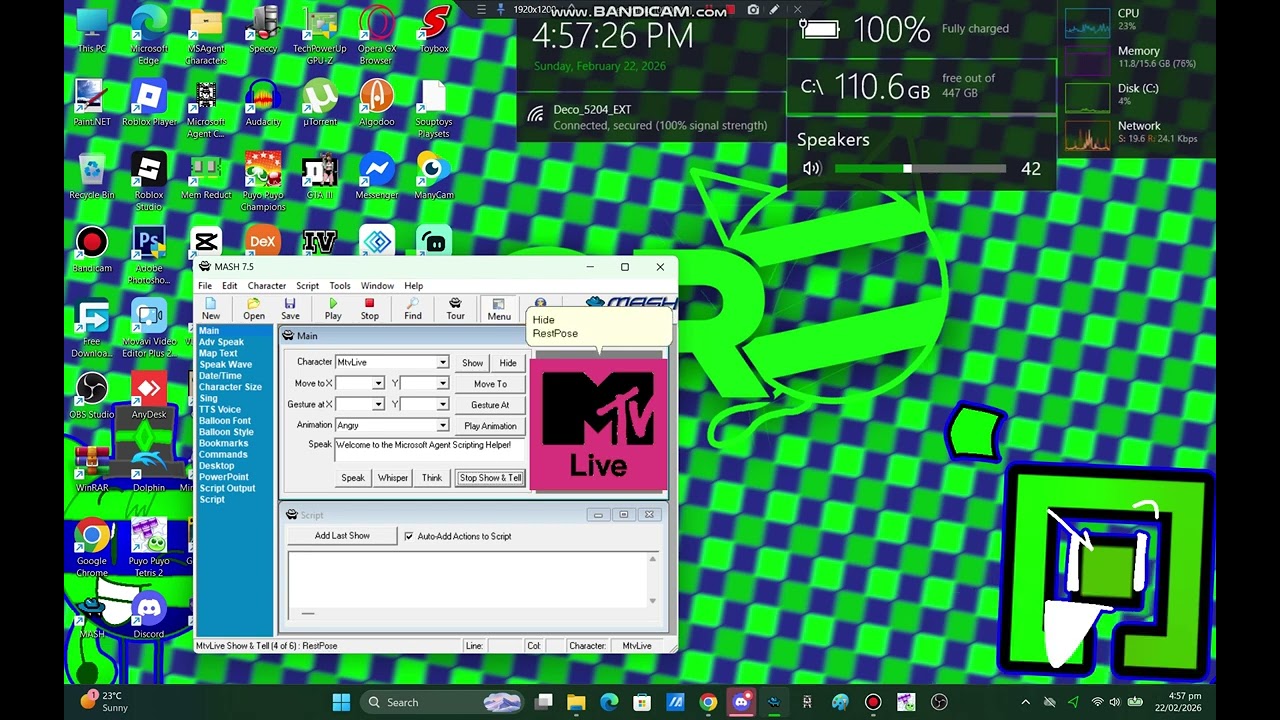Click the Save floppy toolbar icon
The width and height of the screenshot is (1280, 720).
tap(290, 309)
